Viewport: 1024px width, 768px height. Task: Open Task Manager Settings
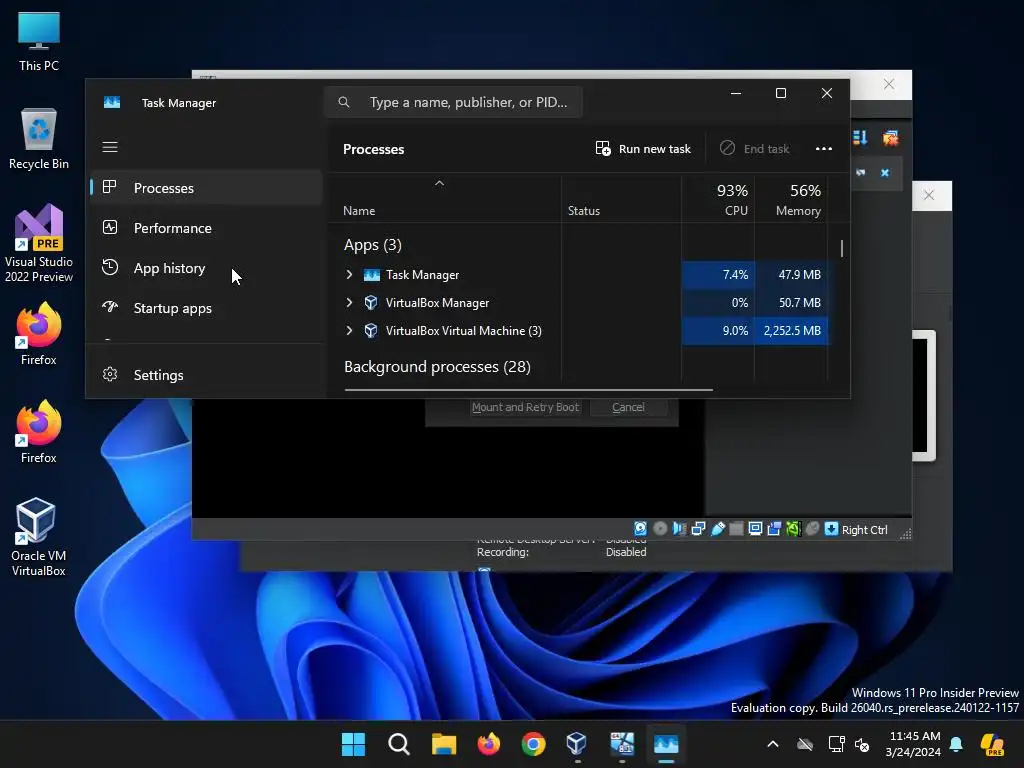[x=206, y=375]
